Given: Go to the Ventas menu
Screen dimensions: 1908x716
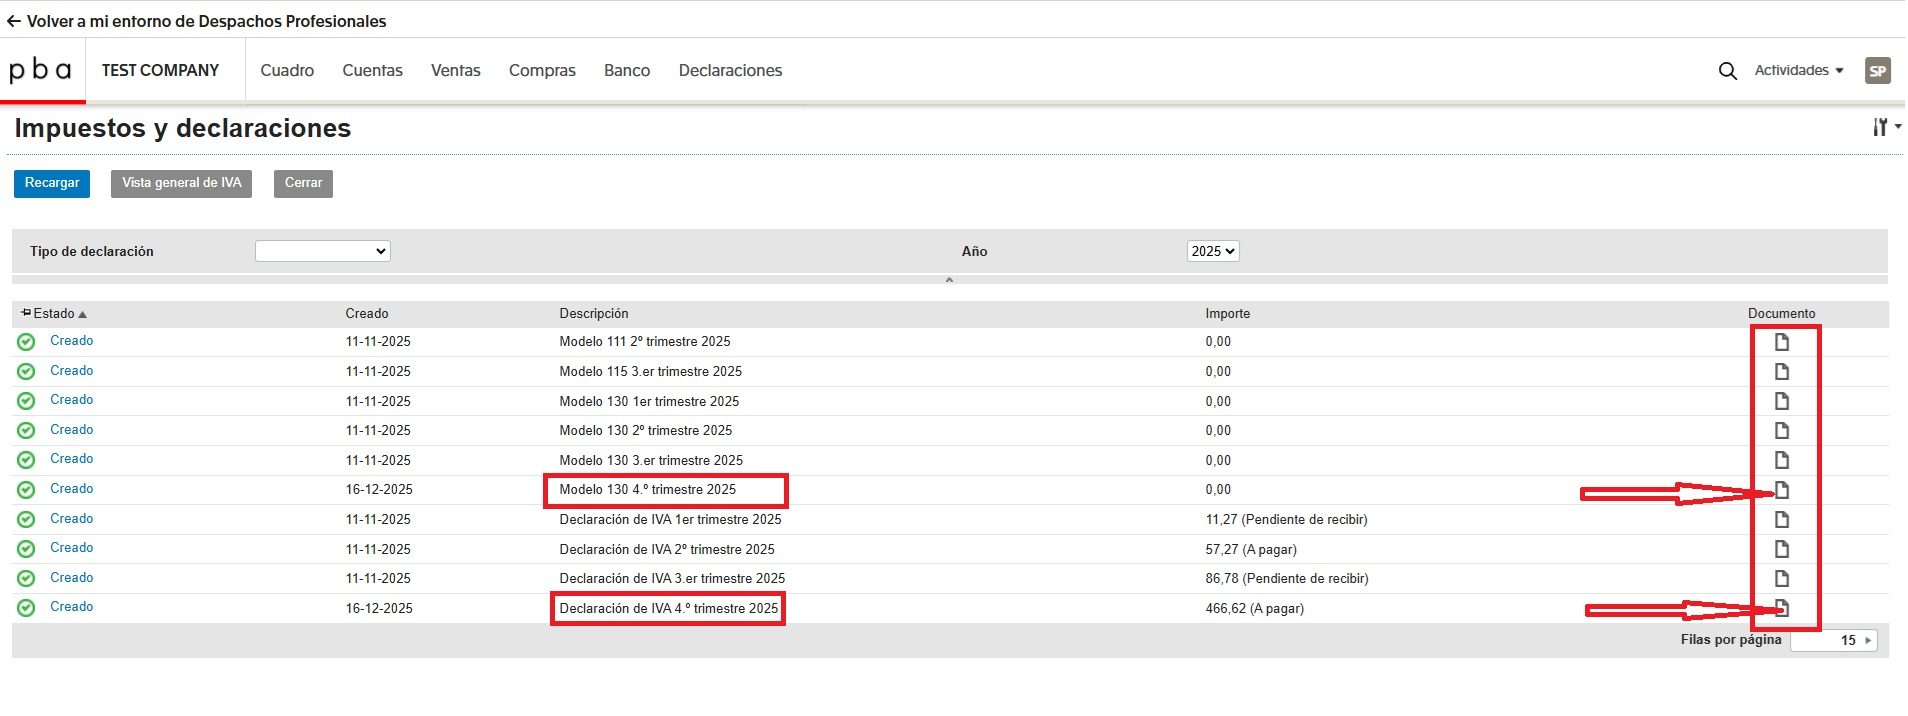Looking at the screenshot, I should click(455, 70).
